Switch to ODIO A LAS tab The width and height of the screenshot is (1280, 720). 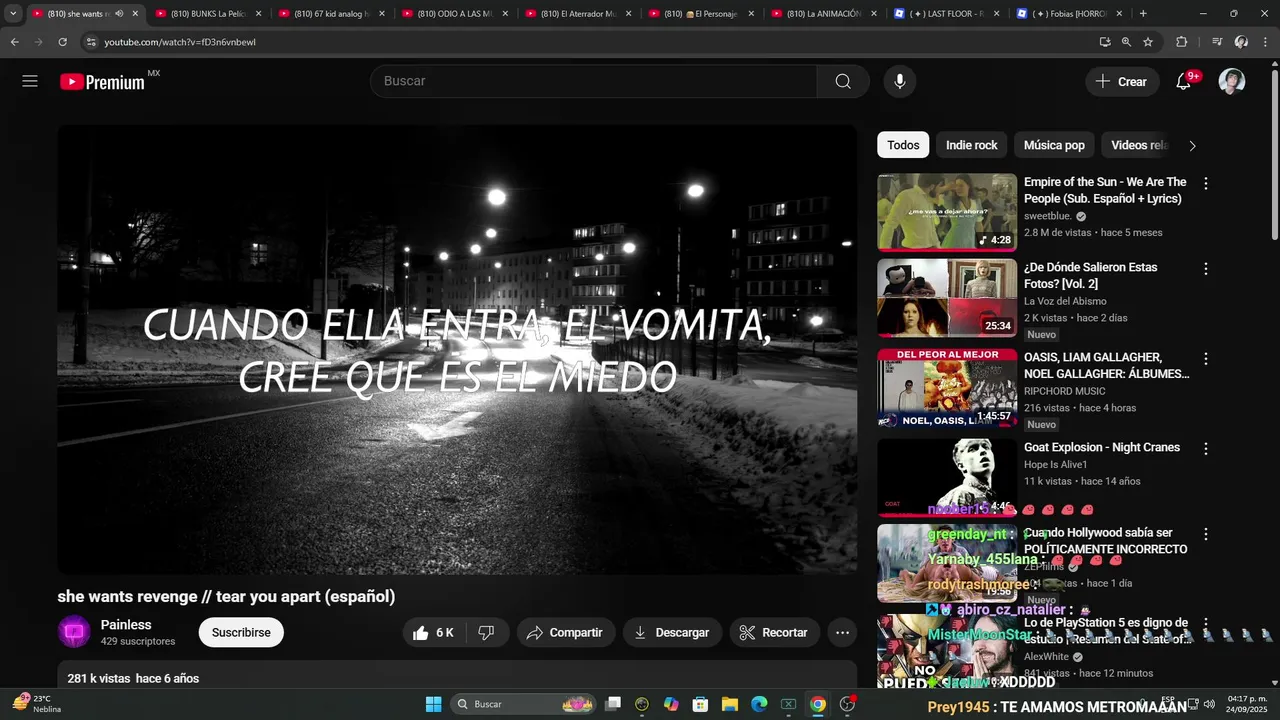click(454, 14)
